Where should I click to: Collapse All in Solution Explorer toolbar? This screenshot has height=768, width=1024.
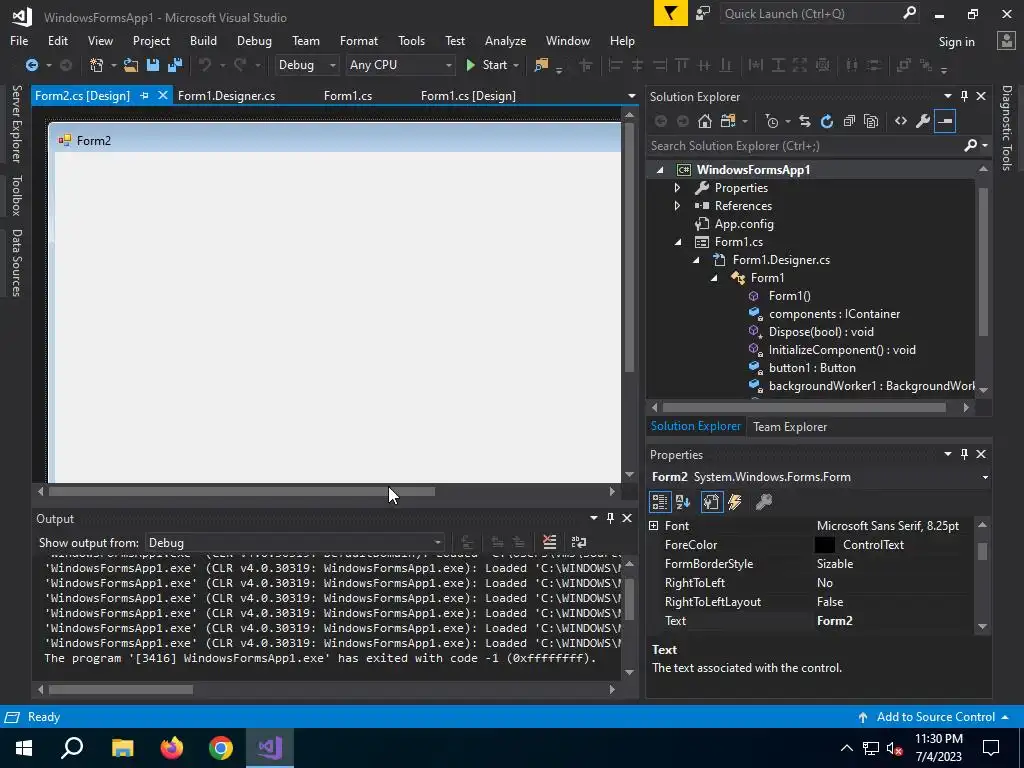849,121
